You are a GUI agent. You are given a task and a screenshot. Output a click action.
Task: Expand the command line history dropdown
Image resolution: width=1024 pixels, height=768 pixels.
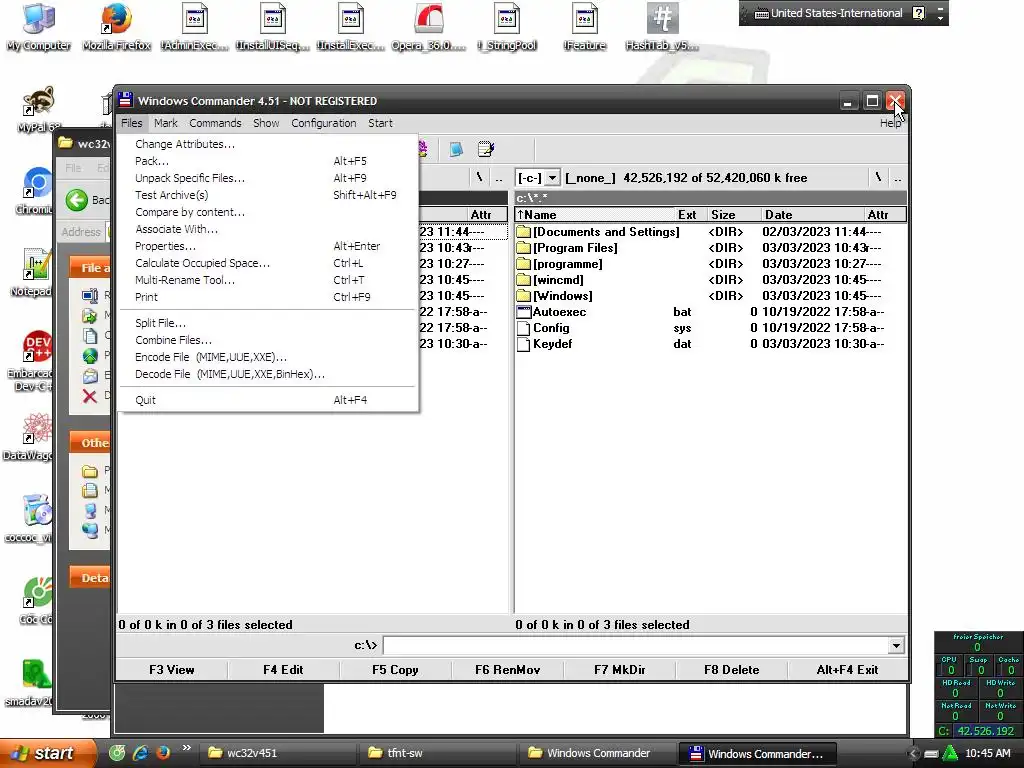(896, 646)
